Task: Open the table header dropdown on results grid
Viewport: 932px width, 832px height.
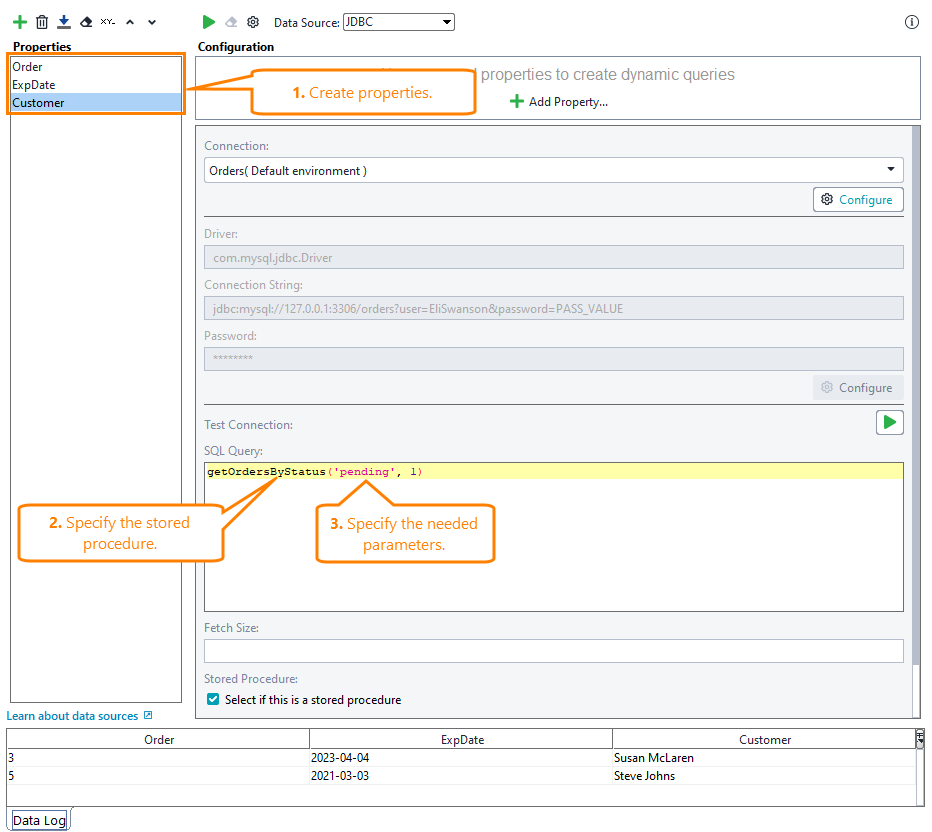Action: point(920,739)
